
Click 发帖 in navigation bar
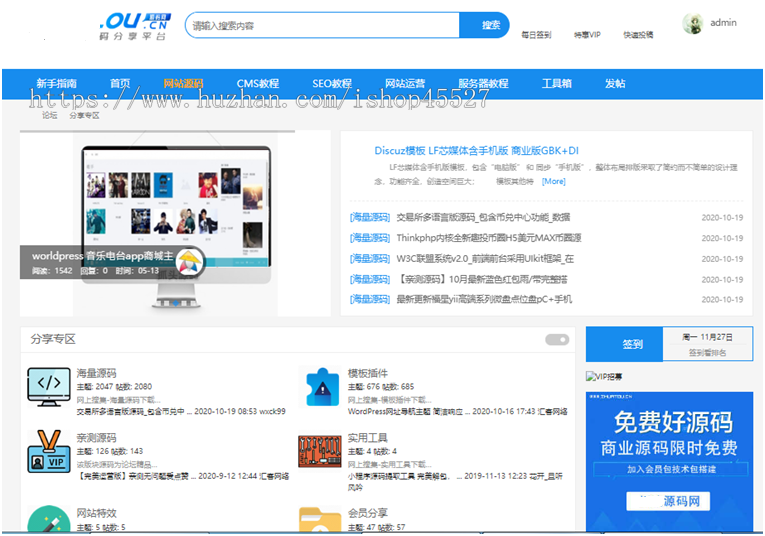point(615,83)
